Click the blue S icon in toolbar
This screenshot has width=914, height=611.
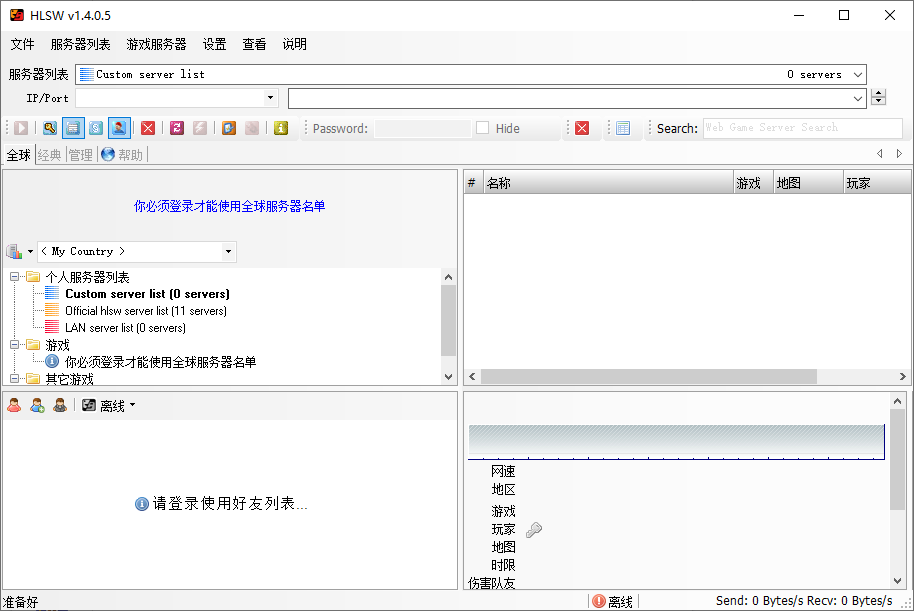96,128
